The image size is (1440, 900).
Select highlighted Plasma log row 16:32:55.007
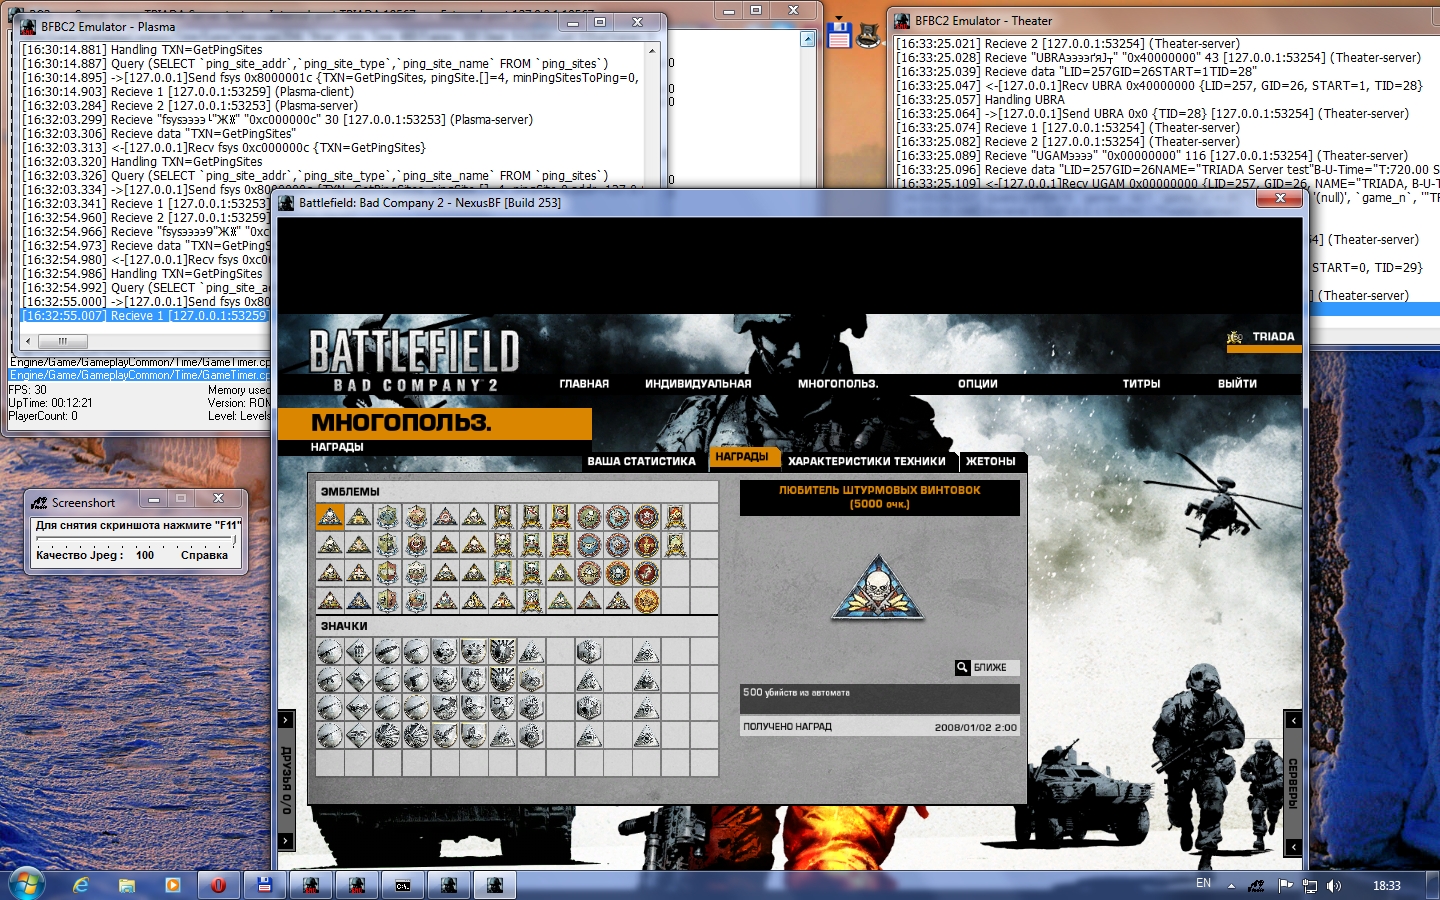146,315
